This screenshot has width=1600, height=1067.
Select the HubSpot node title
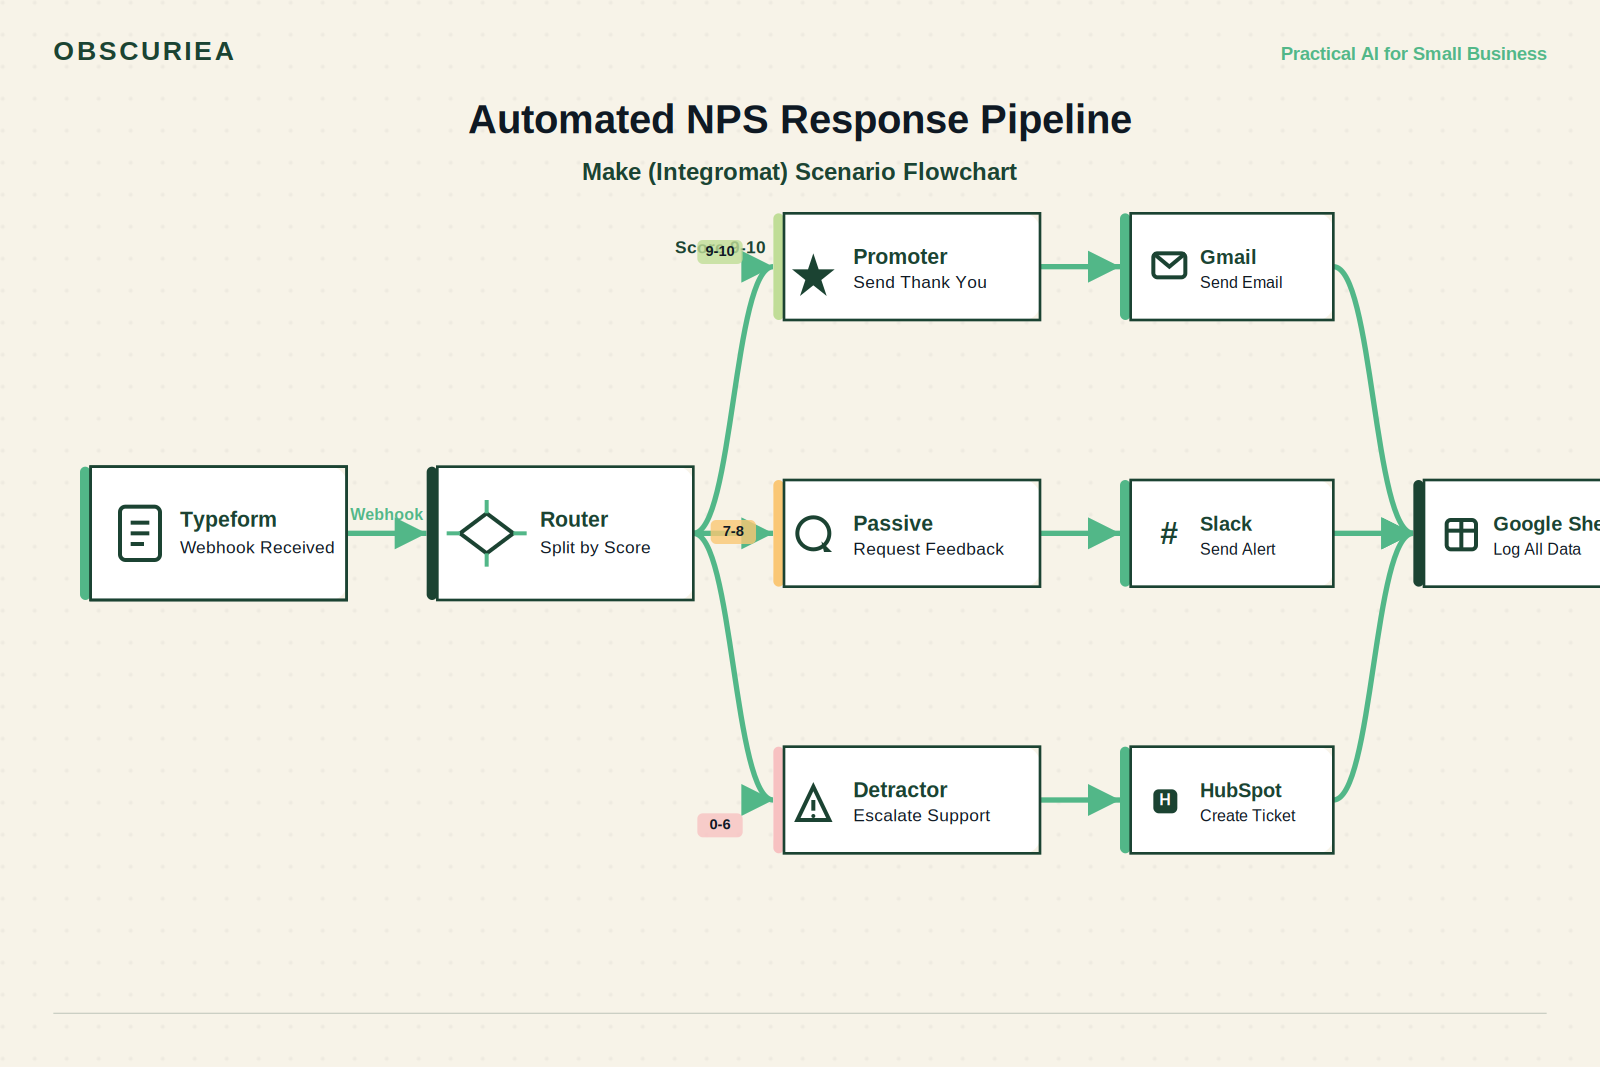(1240, 790)
